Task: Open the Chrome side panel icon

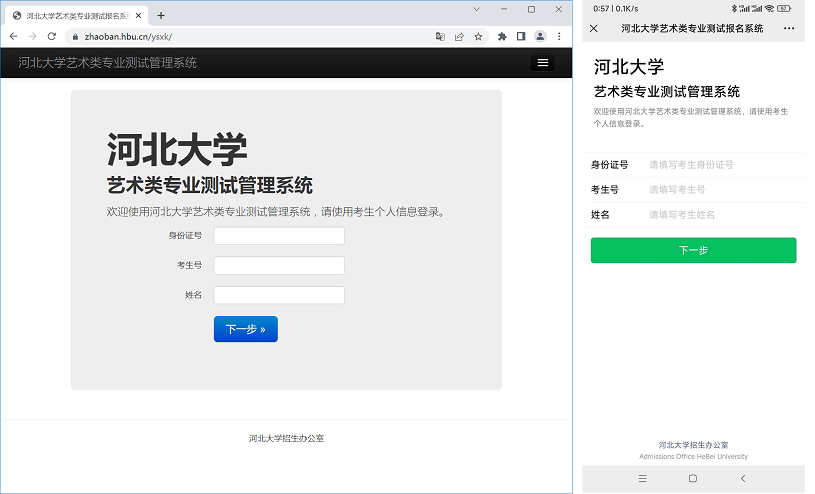Action: (x=521, y=36)
